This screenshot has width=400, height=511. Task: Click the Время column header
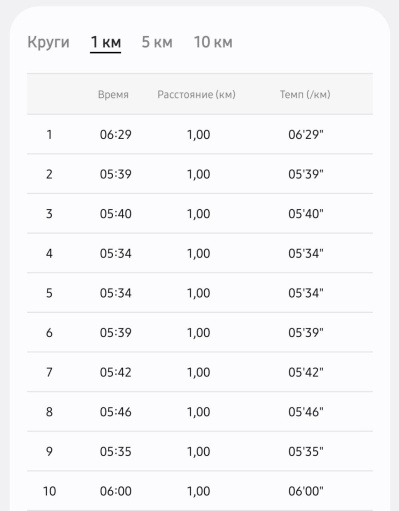[113, 95]
